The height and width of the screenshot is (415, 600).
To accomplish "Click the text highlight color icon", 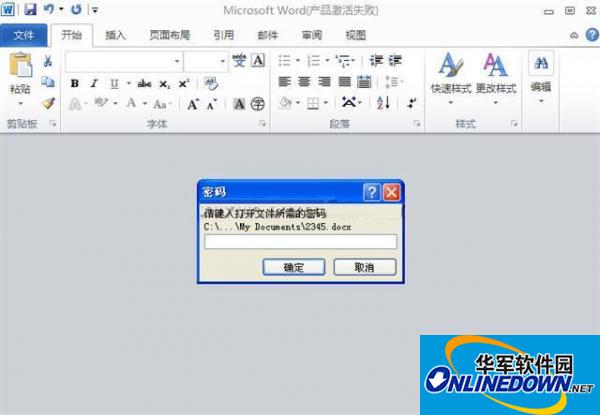I will (x=101, y=103).
